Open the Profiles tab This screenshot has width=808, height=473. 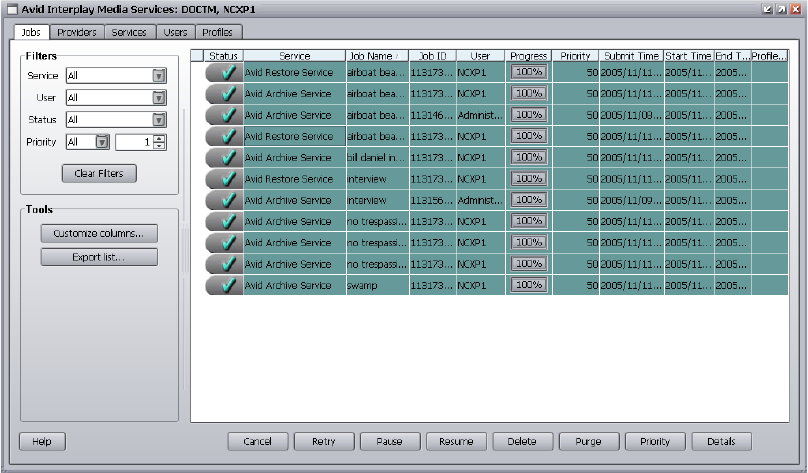(x=217, y=32)
